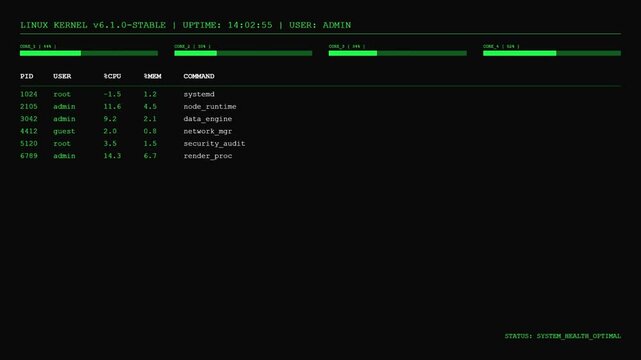Click the data_engine command name
Image resolution: width=641 pixels, height=360 pixels.
[208, 119]
